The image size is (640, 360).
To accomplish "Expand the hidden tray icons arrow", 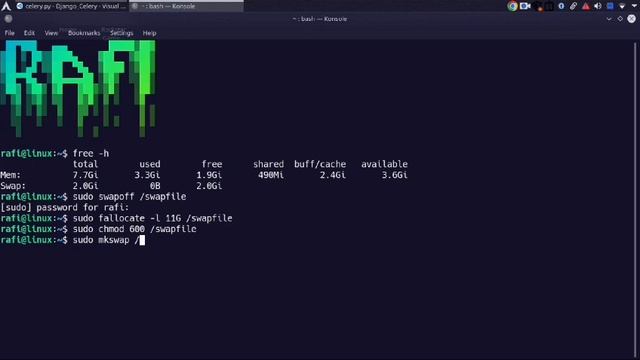I will [x=635, y=6].
